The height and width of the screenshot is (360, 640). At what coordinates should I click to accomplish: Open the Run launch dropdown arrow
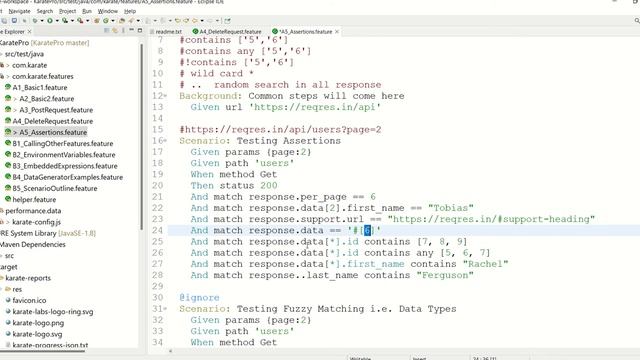(x=57, y=20)
